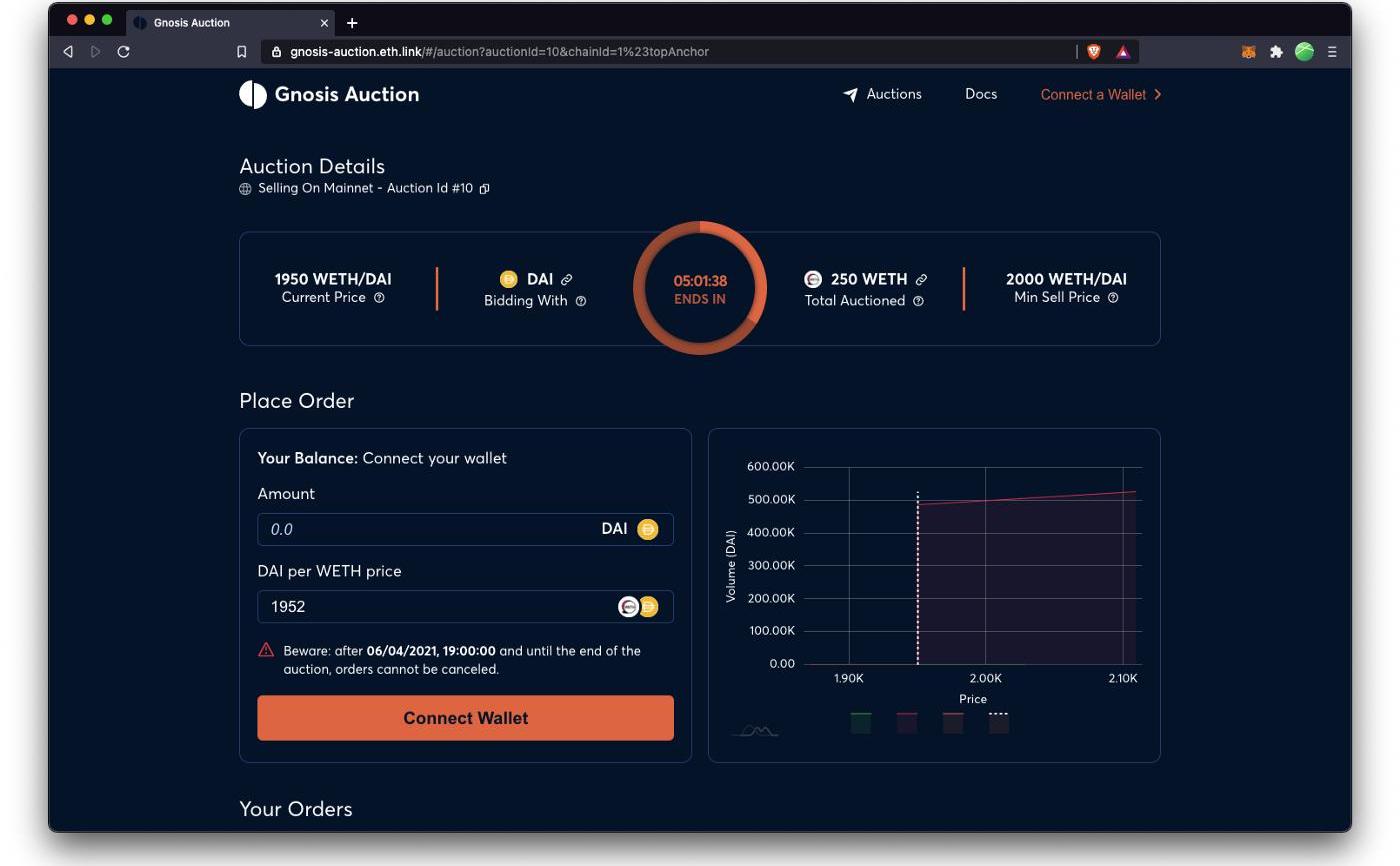
Task: Click the Min Sell Price help icon
Action: (x=1113, y=298)
